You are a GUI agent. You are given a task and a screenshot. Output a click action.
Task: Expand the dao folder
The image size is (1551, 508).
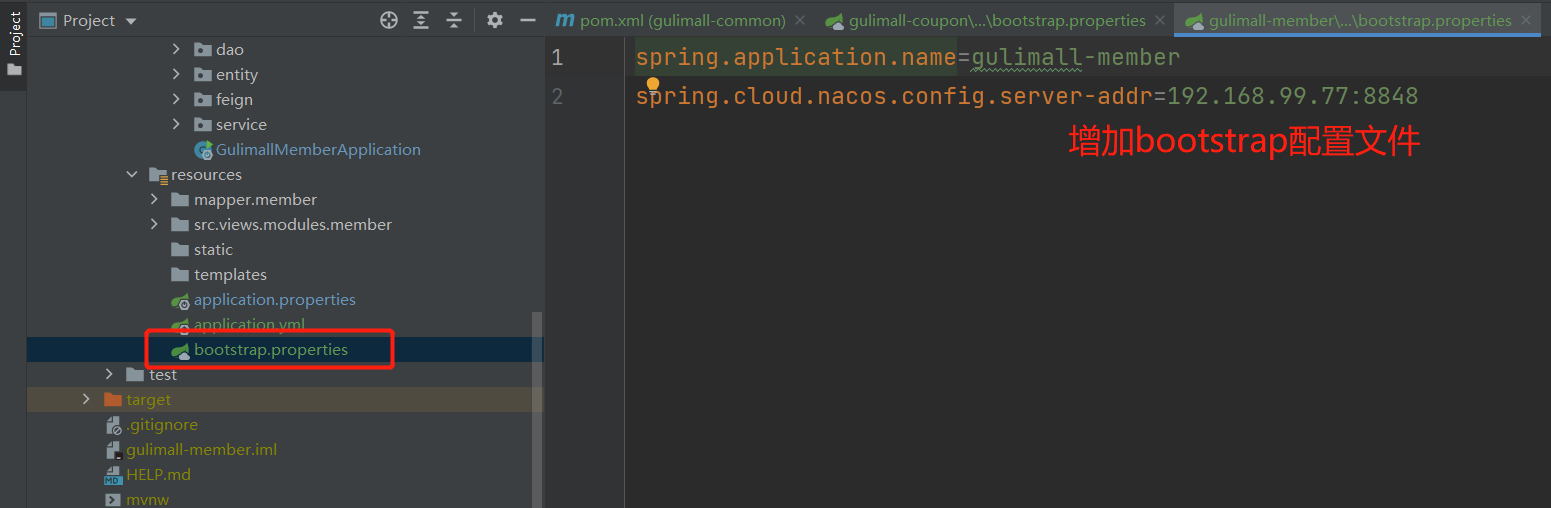[x=176, y=49]
